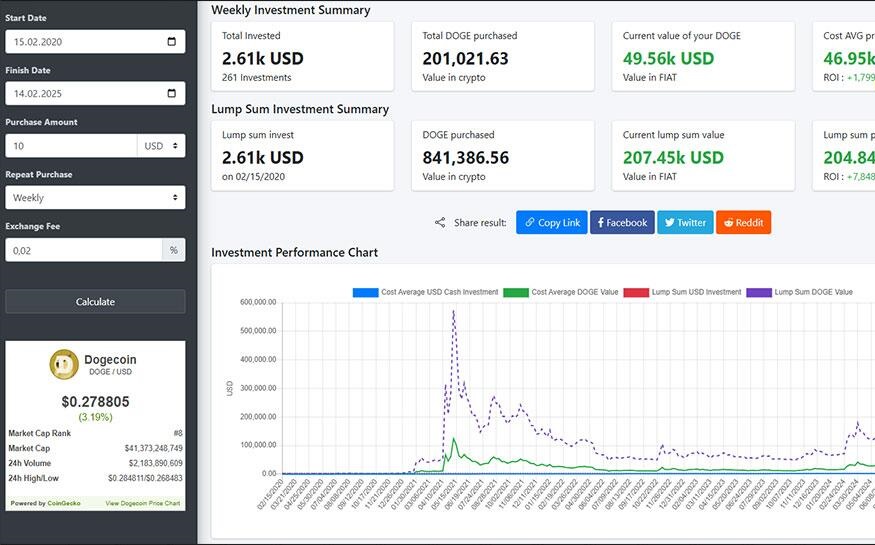This screenshot has height=545, width=875.
Task: Click the Finish Date field 14.02.2025
Action: (x=95, y=93)
